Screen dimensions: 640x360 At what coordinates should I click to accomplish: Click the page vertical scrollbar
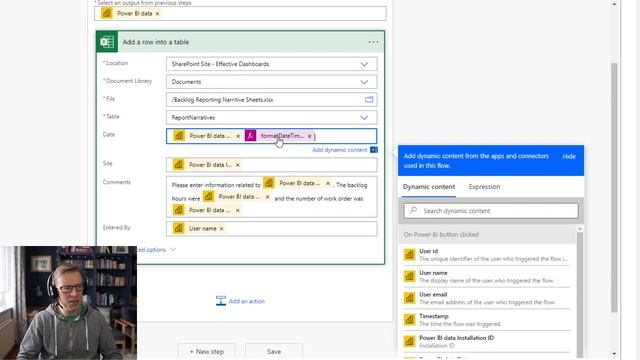tap(614, 188)
